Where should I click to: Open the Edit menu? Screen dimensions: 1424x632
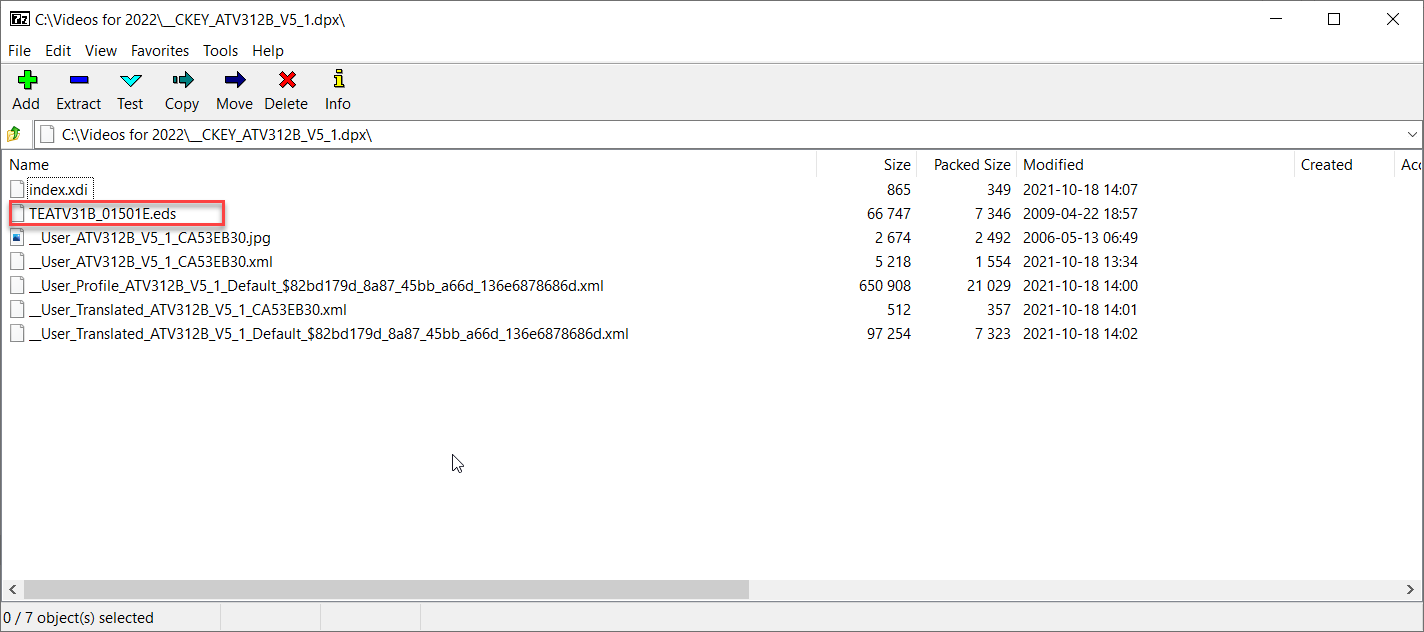[x=58, y=51]
